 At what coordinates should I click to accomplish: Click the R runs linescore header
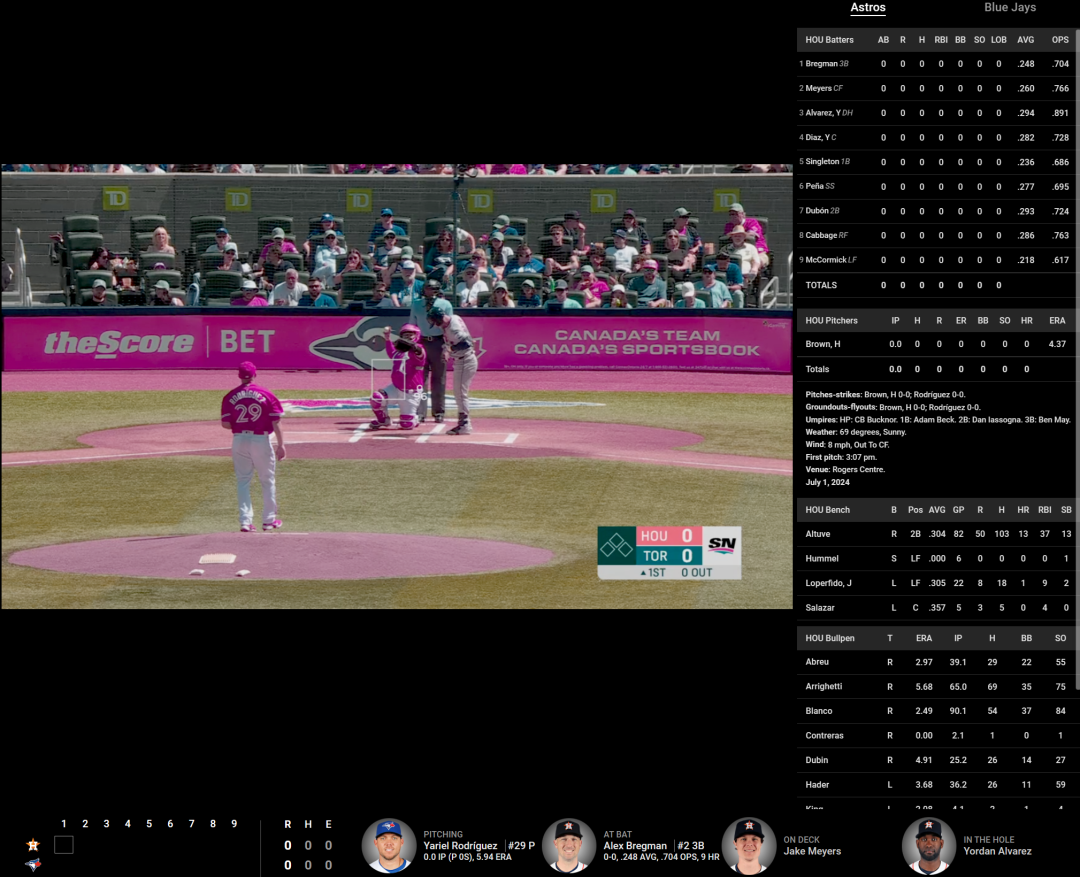pos(287,824)
